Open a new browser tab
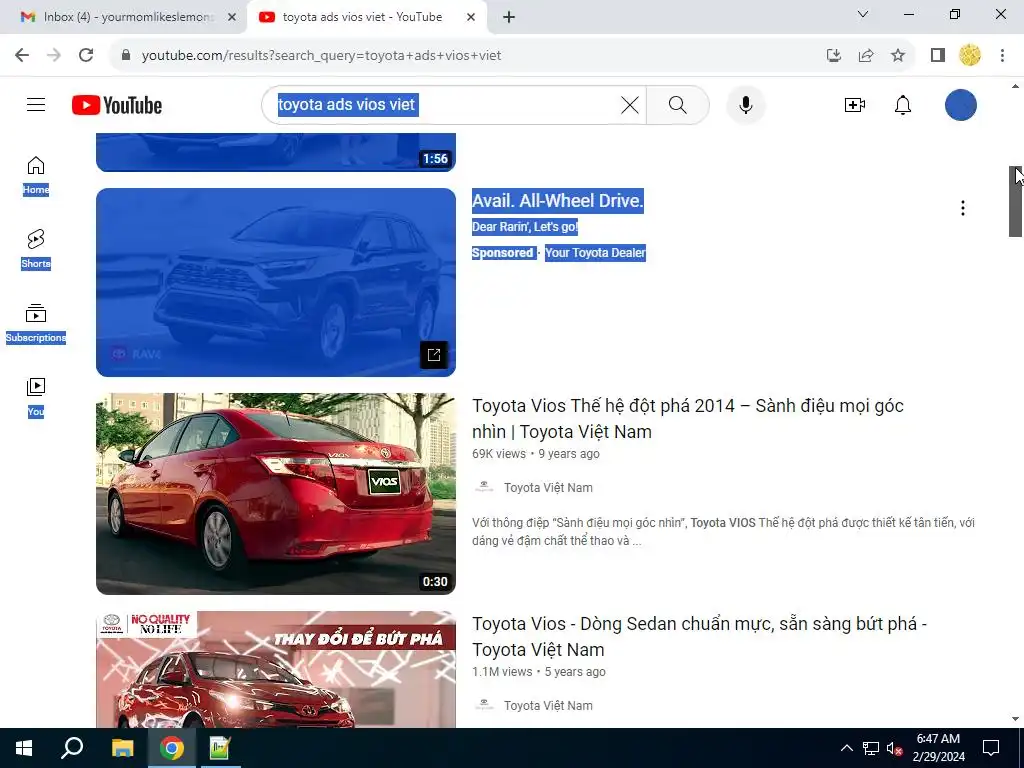The image size is (1024, 768). tap(509, 18)
